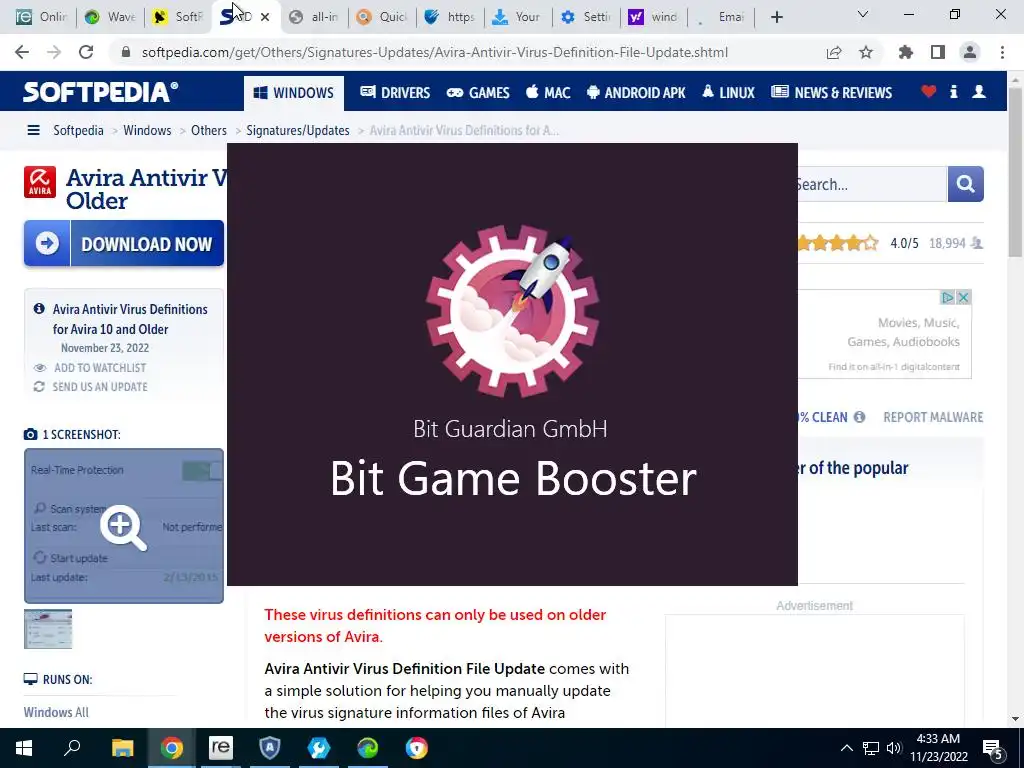Select the MAC category
This screenshot has width=1024, height=768.
tap(548, 93)
